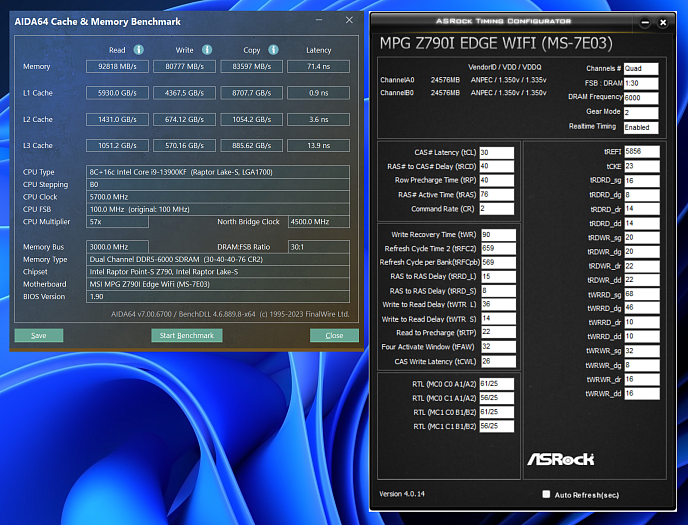Click the CPU Type field with i9-13900KF
Screen dimensions: 688x525
tap(218, 172)
